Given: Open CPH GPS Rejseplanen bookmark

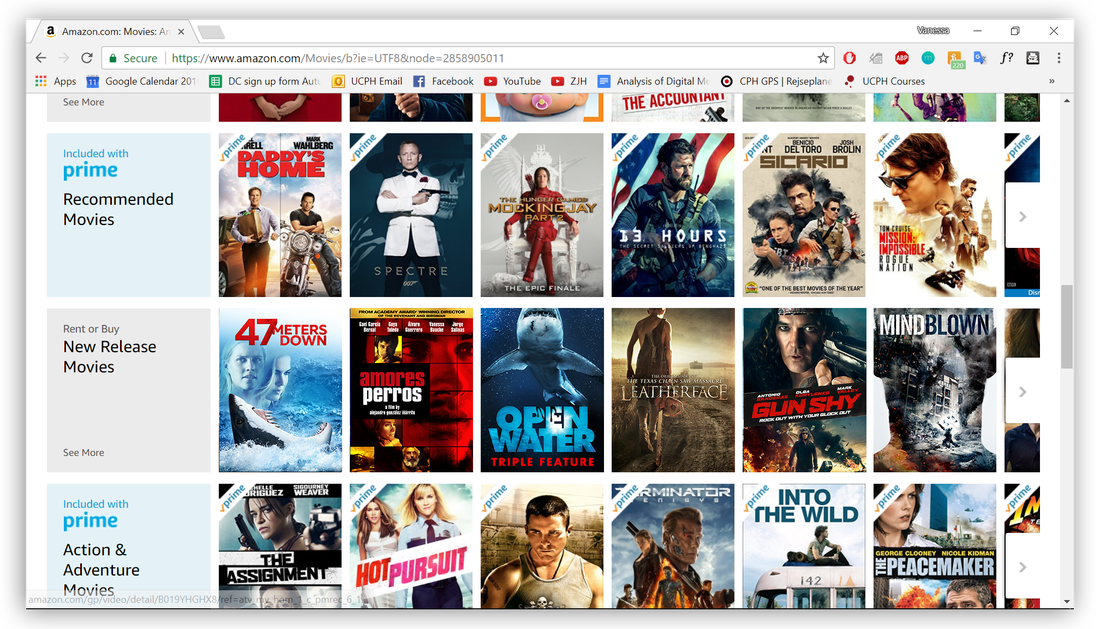Looking at the screenshot, I should (x=776, y=81).
